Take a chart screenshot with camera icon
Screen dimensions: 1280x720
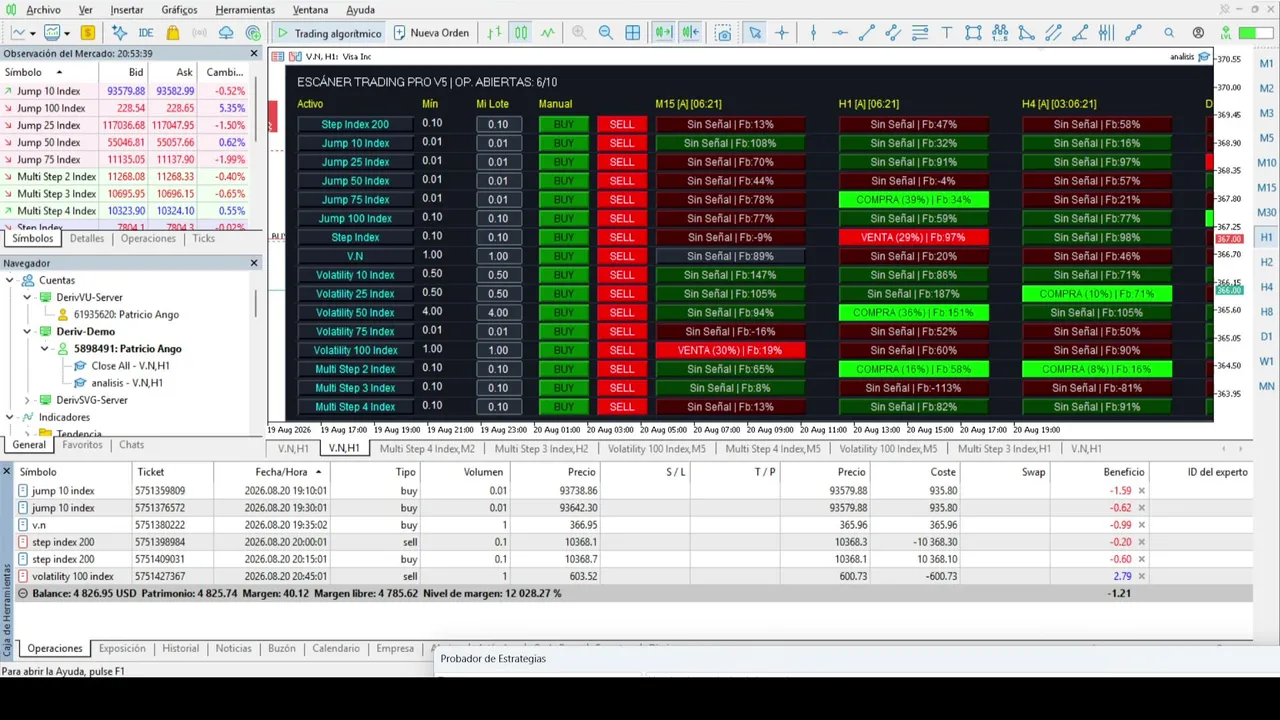(x=723, y=33)
